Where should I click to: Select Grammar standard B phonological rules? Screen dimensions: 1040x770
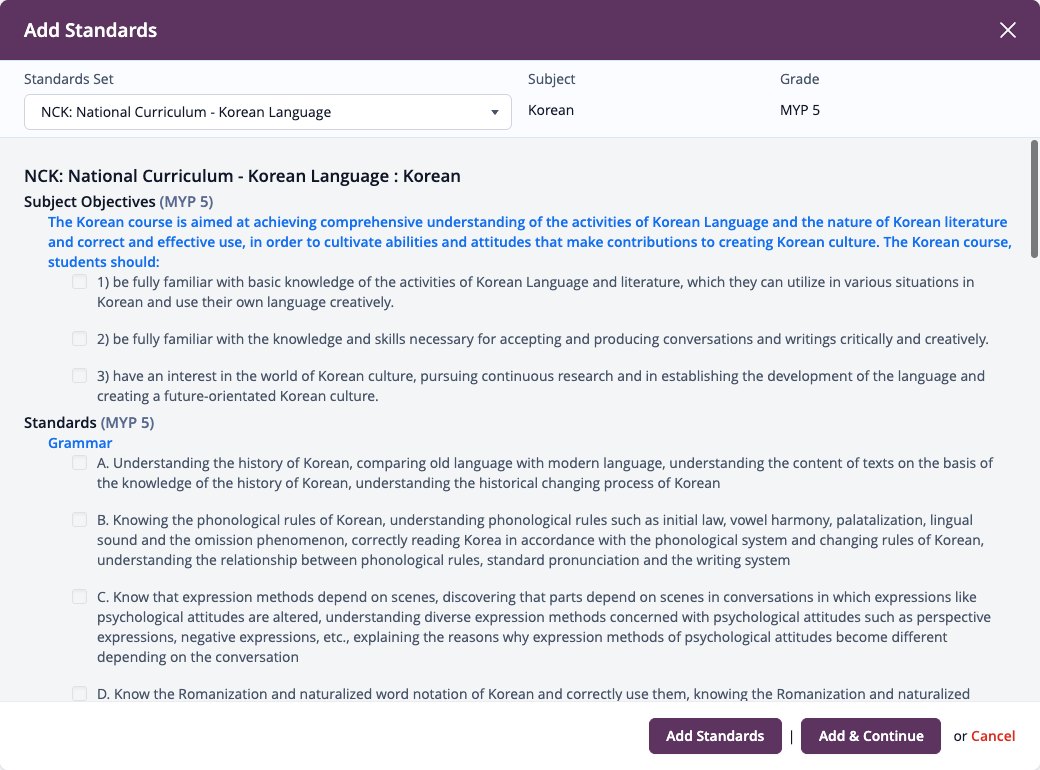click(80, 520)
